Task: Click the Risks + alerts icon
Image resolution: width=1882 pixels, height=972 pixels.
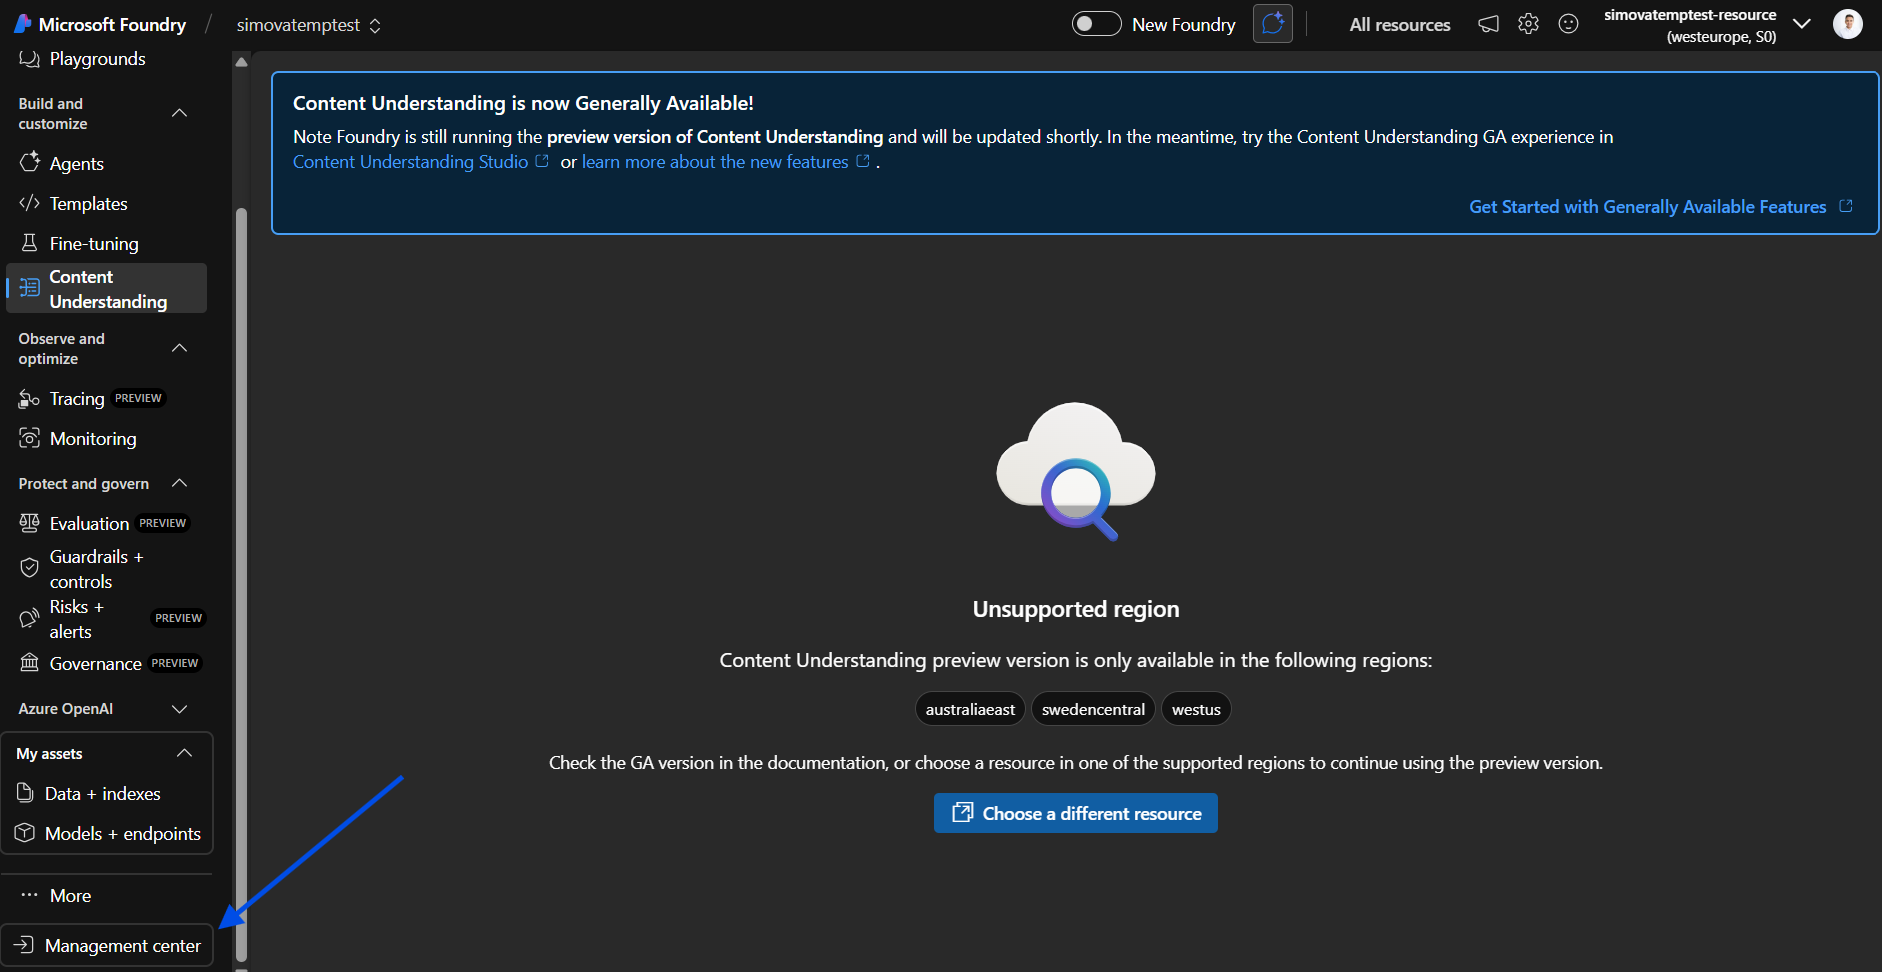Action: click(x=29, y=619)
